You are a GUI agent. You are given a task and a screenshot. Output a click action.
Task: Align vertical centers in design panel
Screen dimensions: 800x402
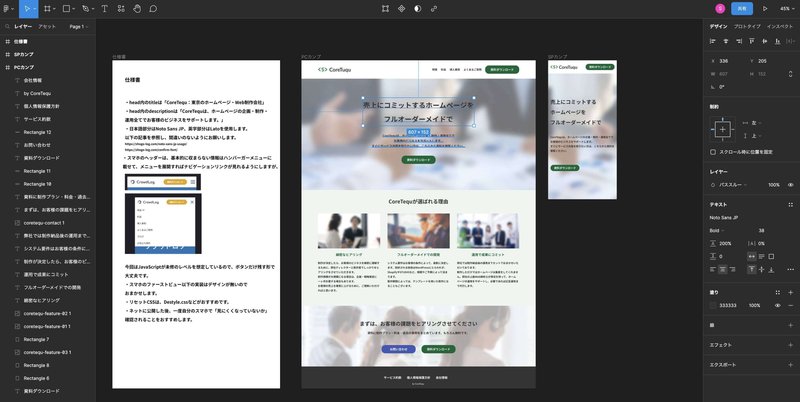[x=764, y=41]
